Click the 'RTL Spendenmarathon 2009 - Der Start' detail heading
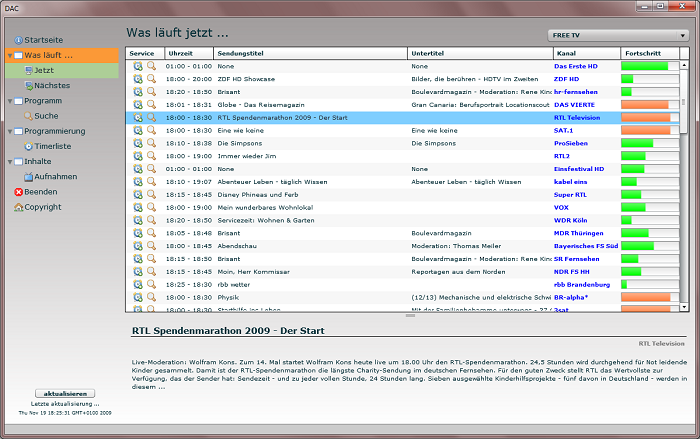This screenshot has width=700, height=439. click(x=228, y=331)
